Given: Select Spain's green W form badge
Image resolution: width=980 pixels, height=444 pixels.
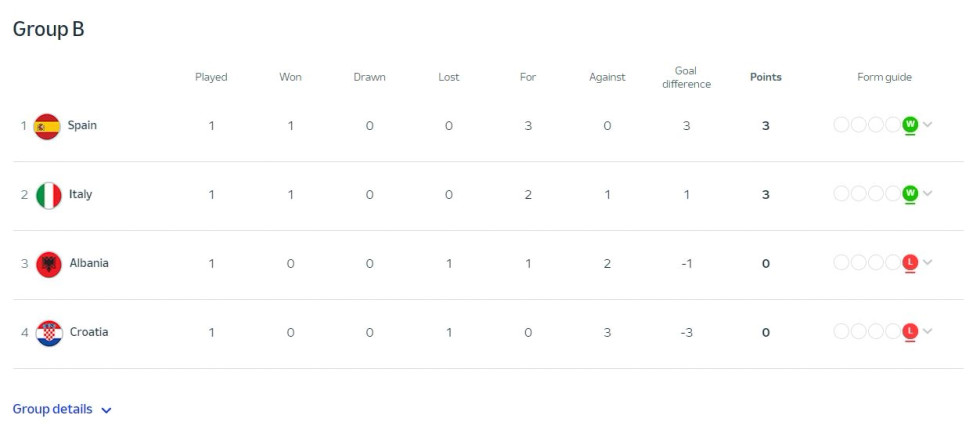Looking at the screenshot, I should point(910,124).
